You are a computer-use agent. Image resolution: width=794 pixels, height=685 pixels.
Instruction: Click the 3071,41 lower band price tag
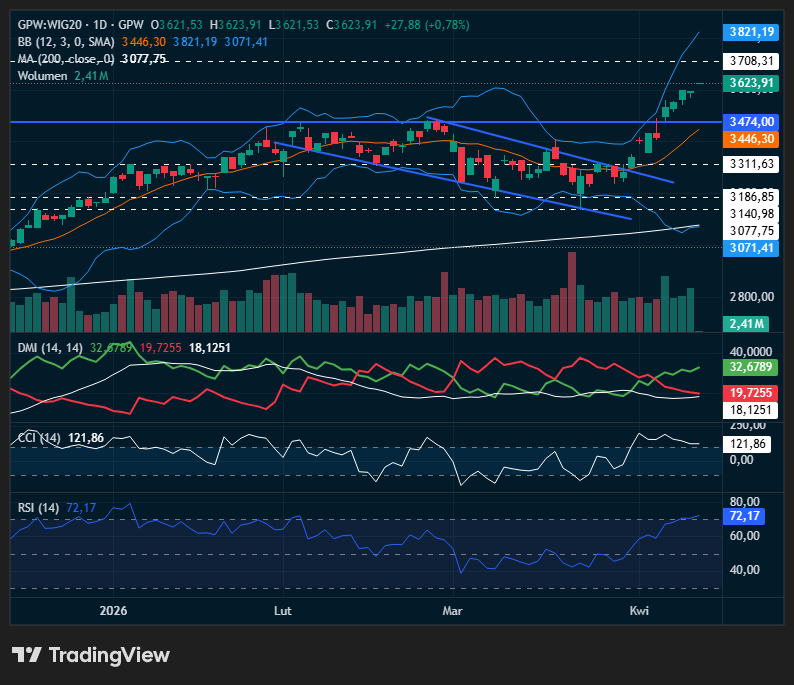[751, 247]
